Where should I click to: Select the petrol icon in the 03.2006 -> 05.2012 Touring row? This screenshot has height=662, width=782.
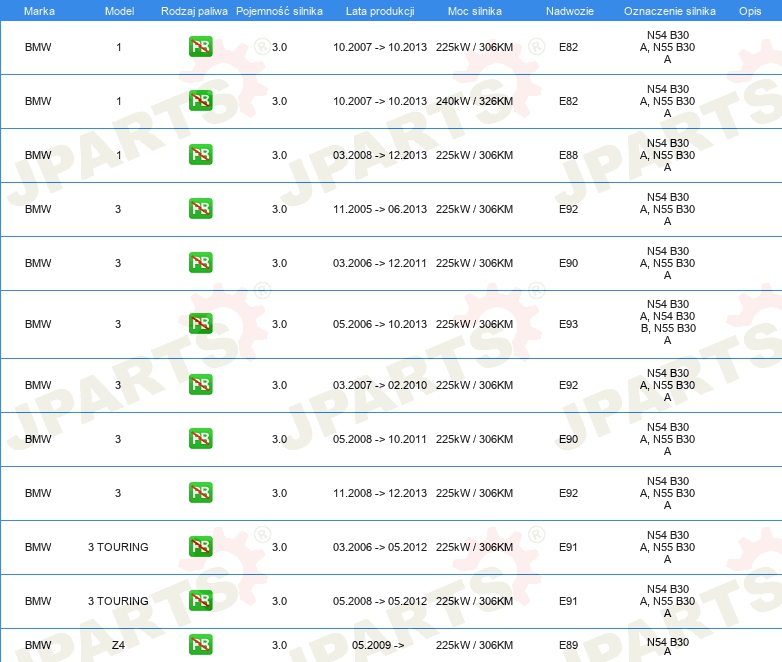coord(200,546)
